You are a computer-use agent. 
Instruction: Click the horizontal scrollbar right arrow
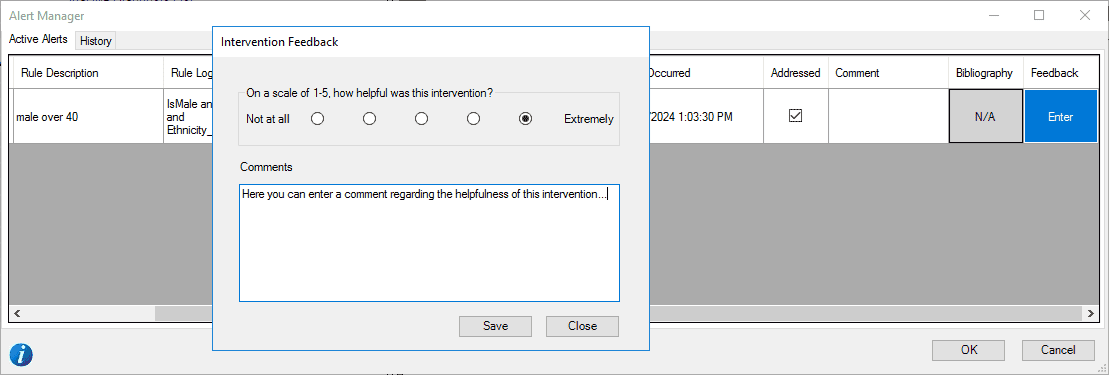tap(1093, 313)
